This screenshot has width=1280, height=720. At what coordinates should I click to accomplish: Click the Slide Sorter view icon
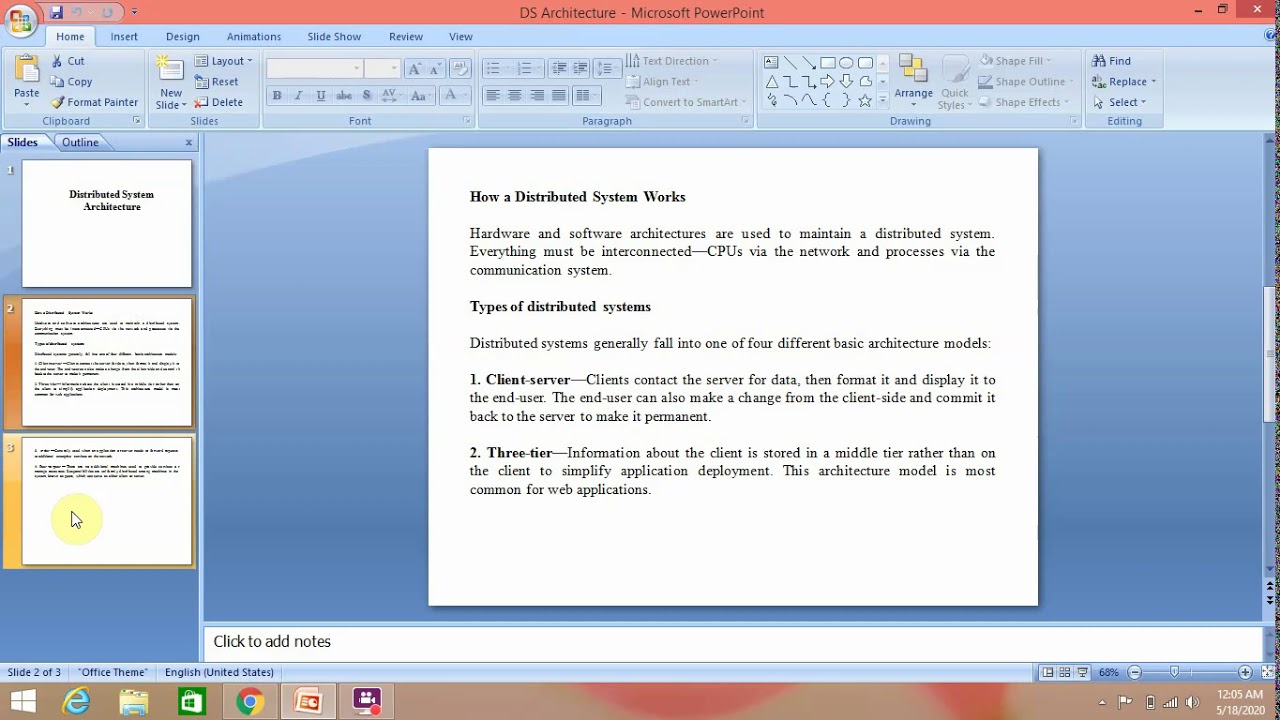coord(1065,673)
